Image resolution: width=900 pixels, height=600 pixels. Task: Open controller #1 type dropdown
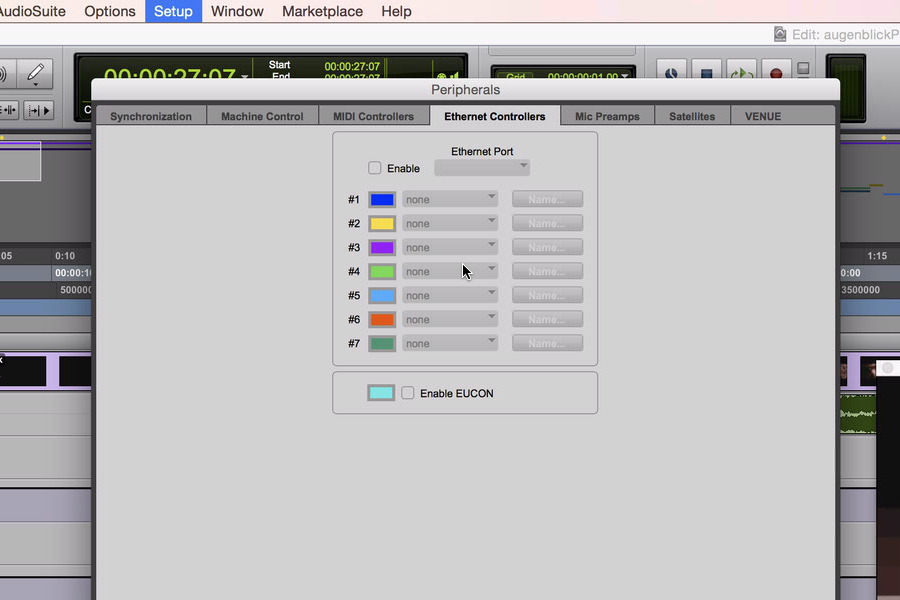coord(450,199)
